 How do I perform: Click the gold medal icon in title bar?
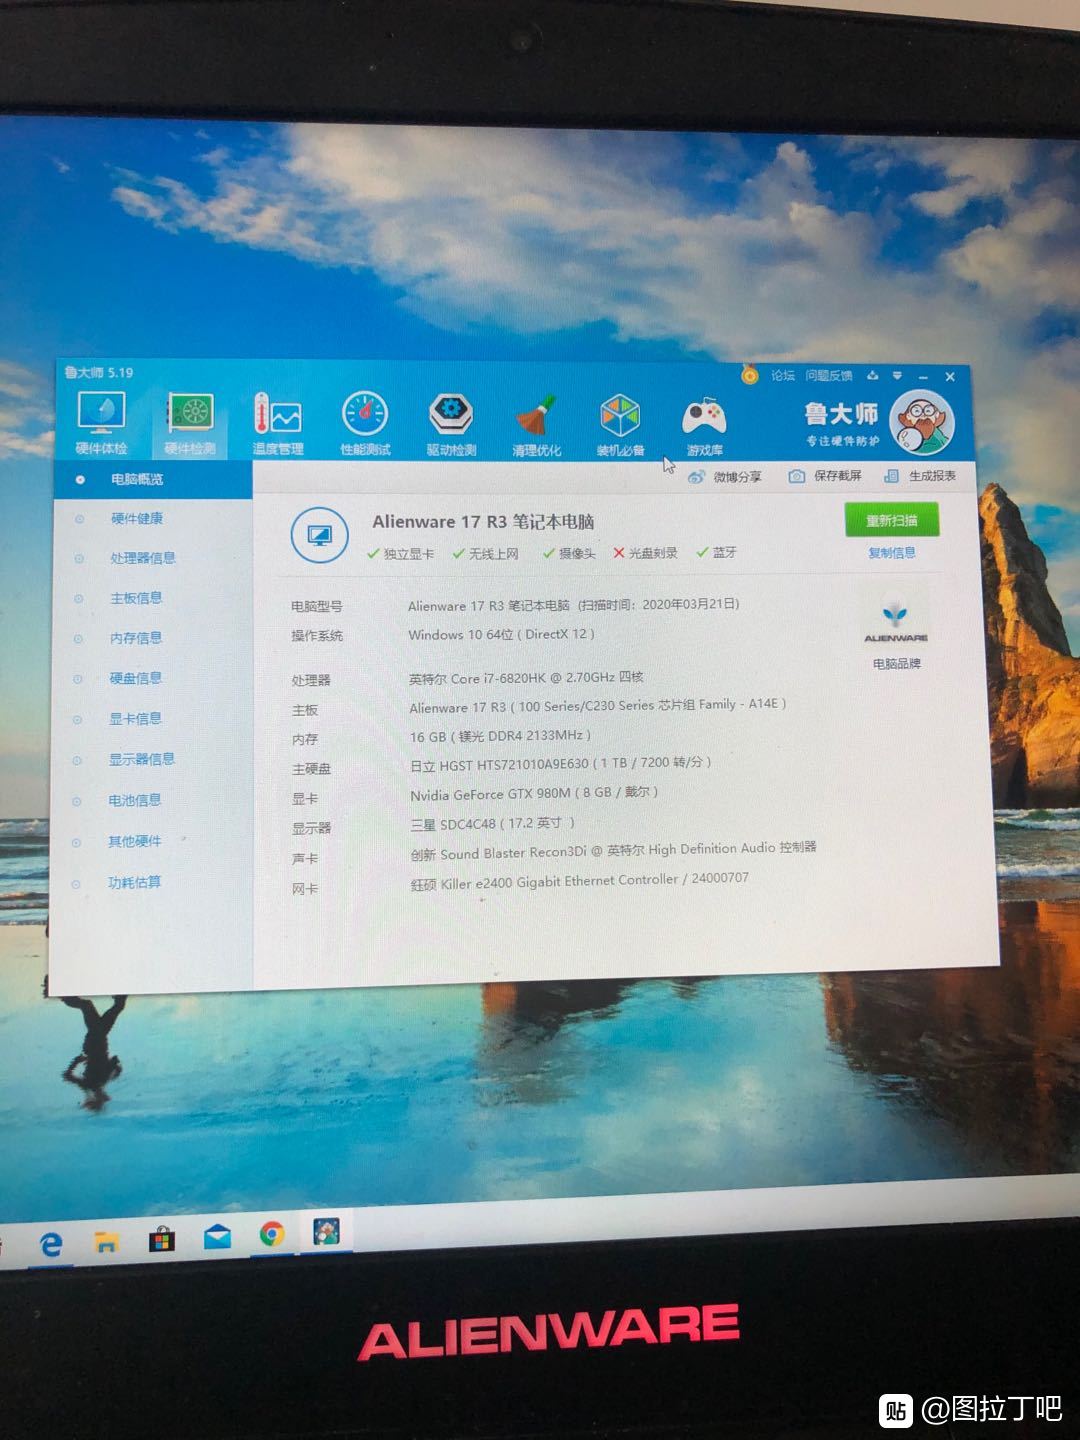click(x=749, y=375)
